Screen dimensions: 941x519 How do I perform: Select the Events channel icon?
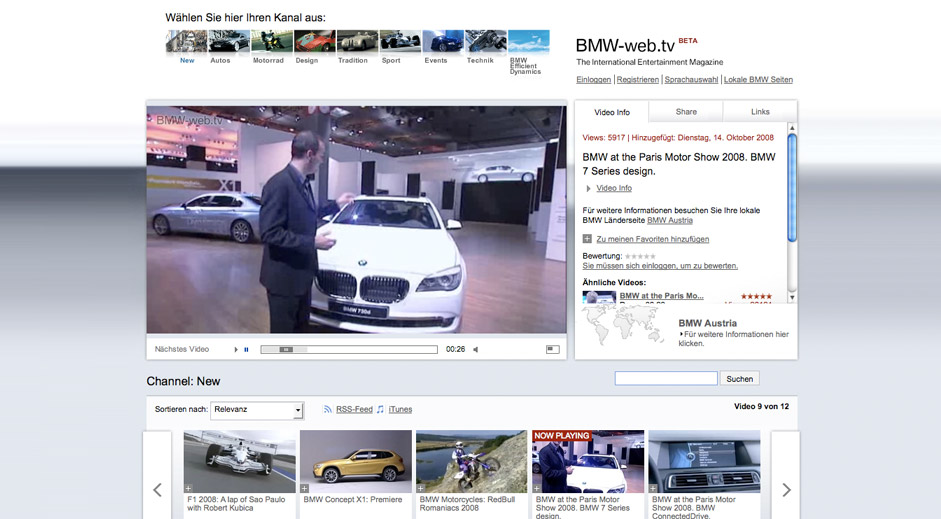[443, 41]
